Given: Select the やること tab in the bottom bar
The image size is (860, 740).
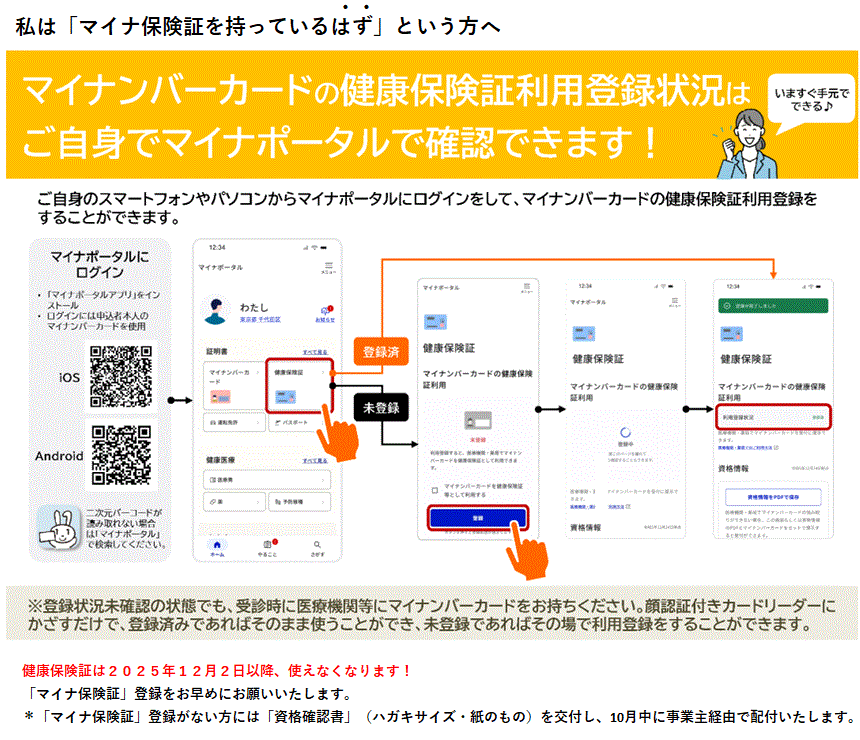Looking at the screenshot, I should pyautogui.click(x=268, y=549).
